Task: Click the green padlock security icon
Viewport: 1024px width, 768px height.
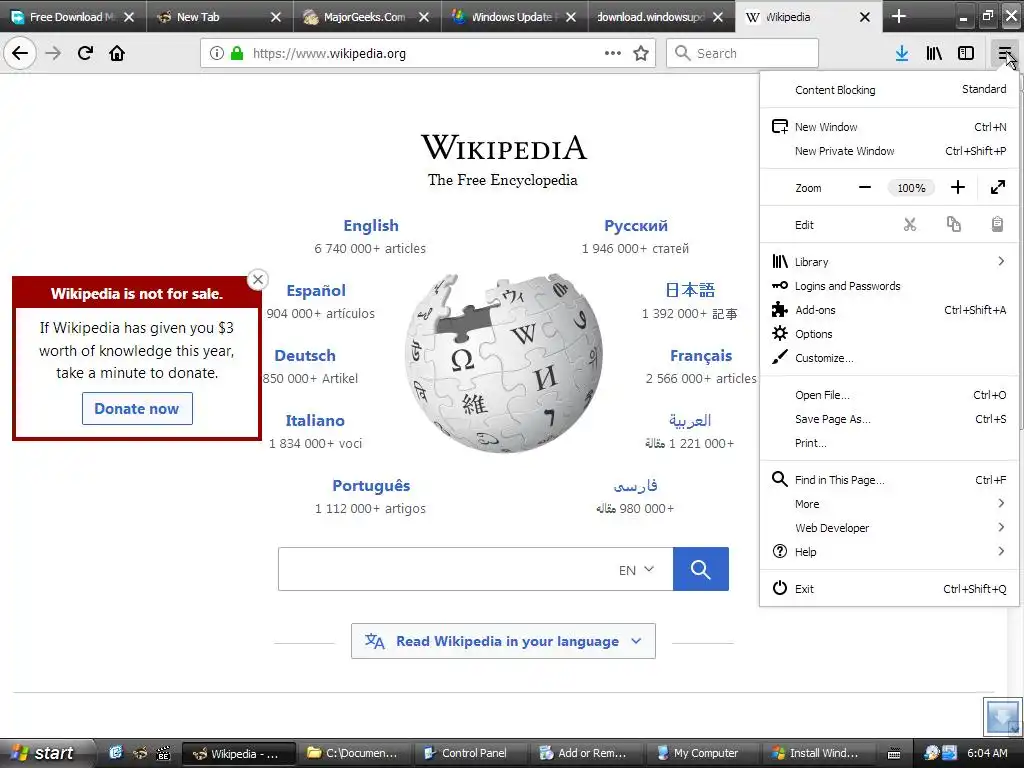Action: point(237,53)
